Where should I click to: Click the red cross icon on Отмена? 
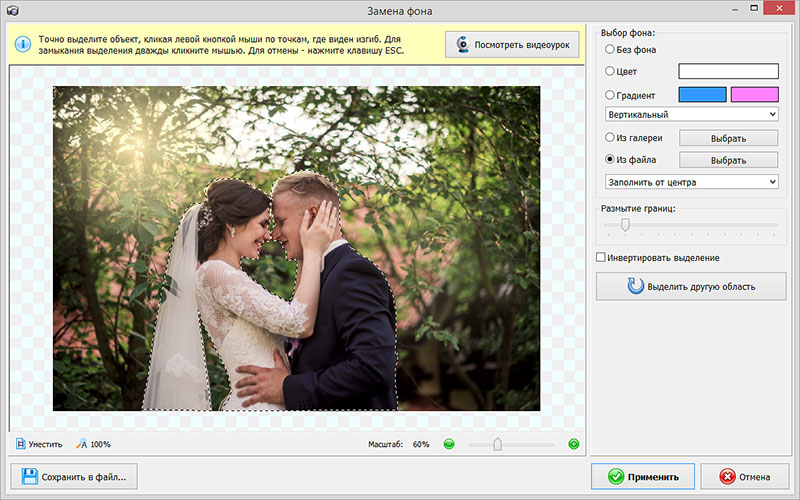pos(727,477)
